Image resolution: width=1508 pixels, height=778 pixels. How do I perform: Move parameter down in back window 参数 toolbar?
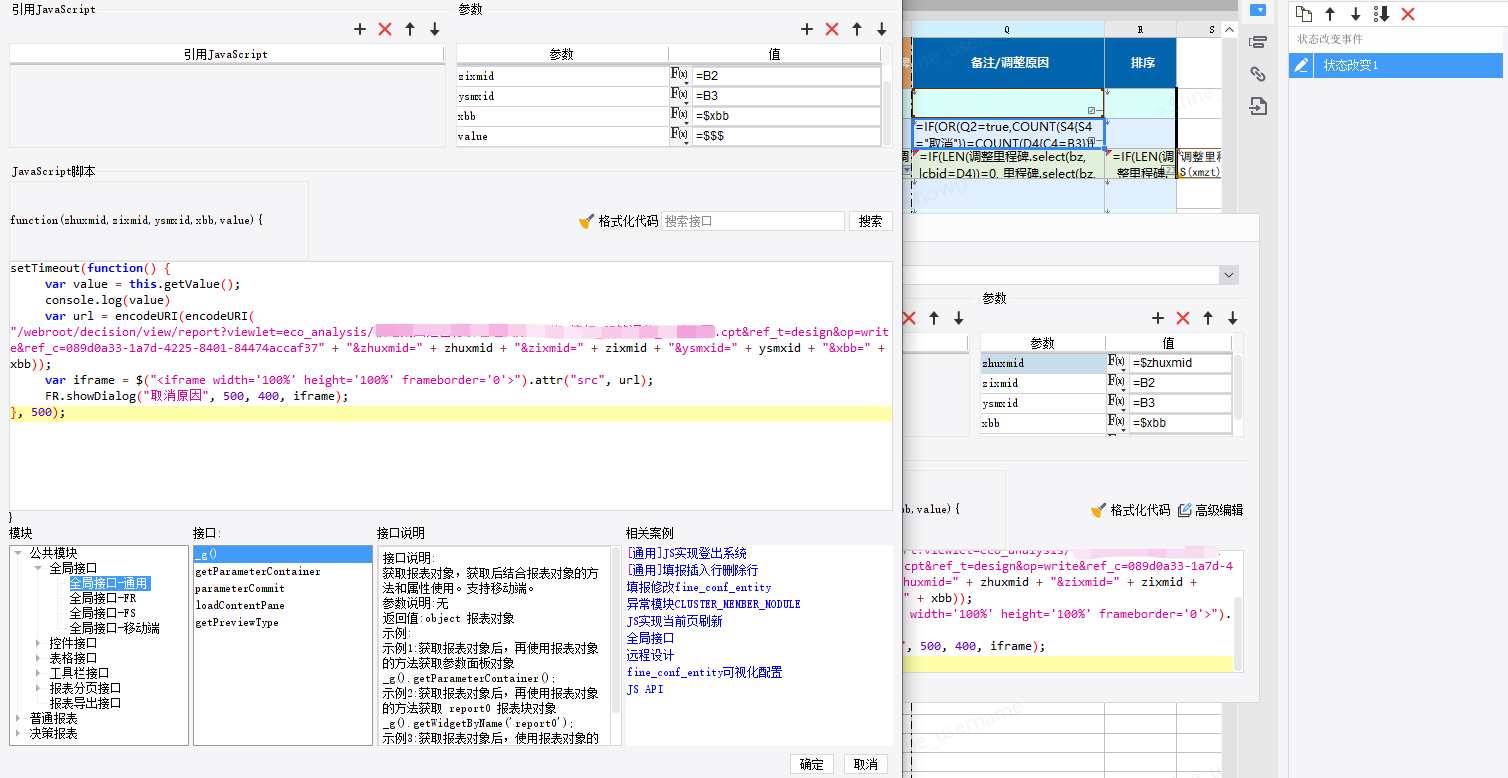click(x=1233, y=318)
